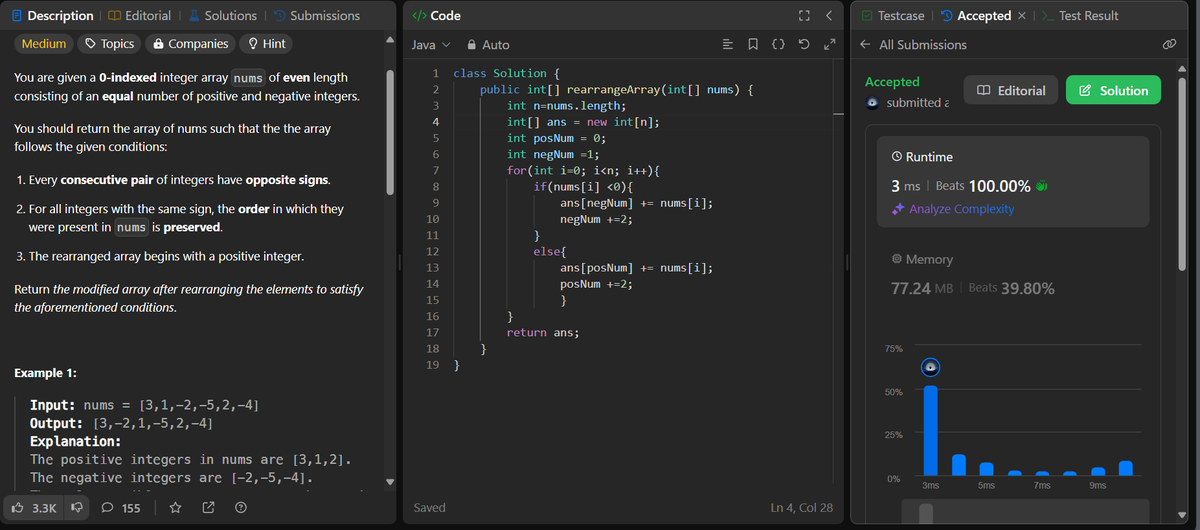Click the Editorial button in results
The width and height of the screenshot is (1200, 530).
coord(1010,90)
